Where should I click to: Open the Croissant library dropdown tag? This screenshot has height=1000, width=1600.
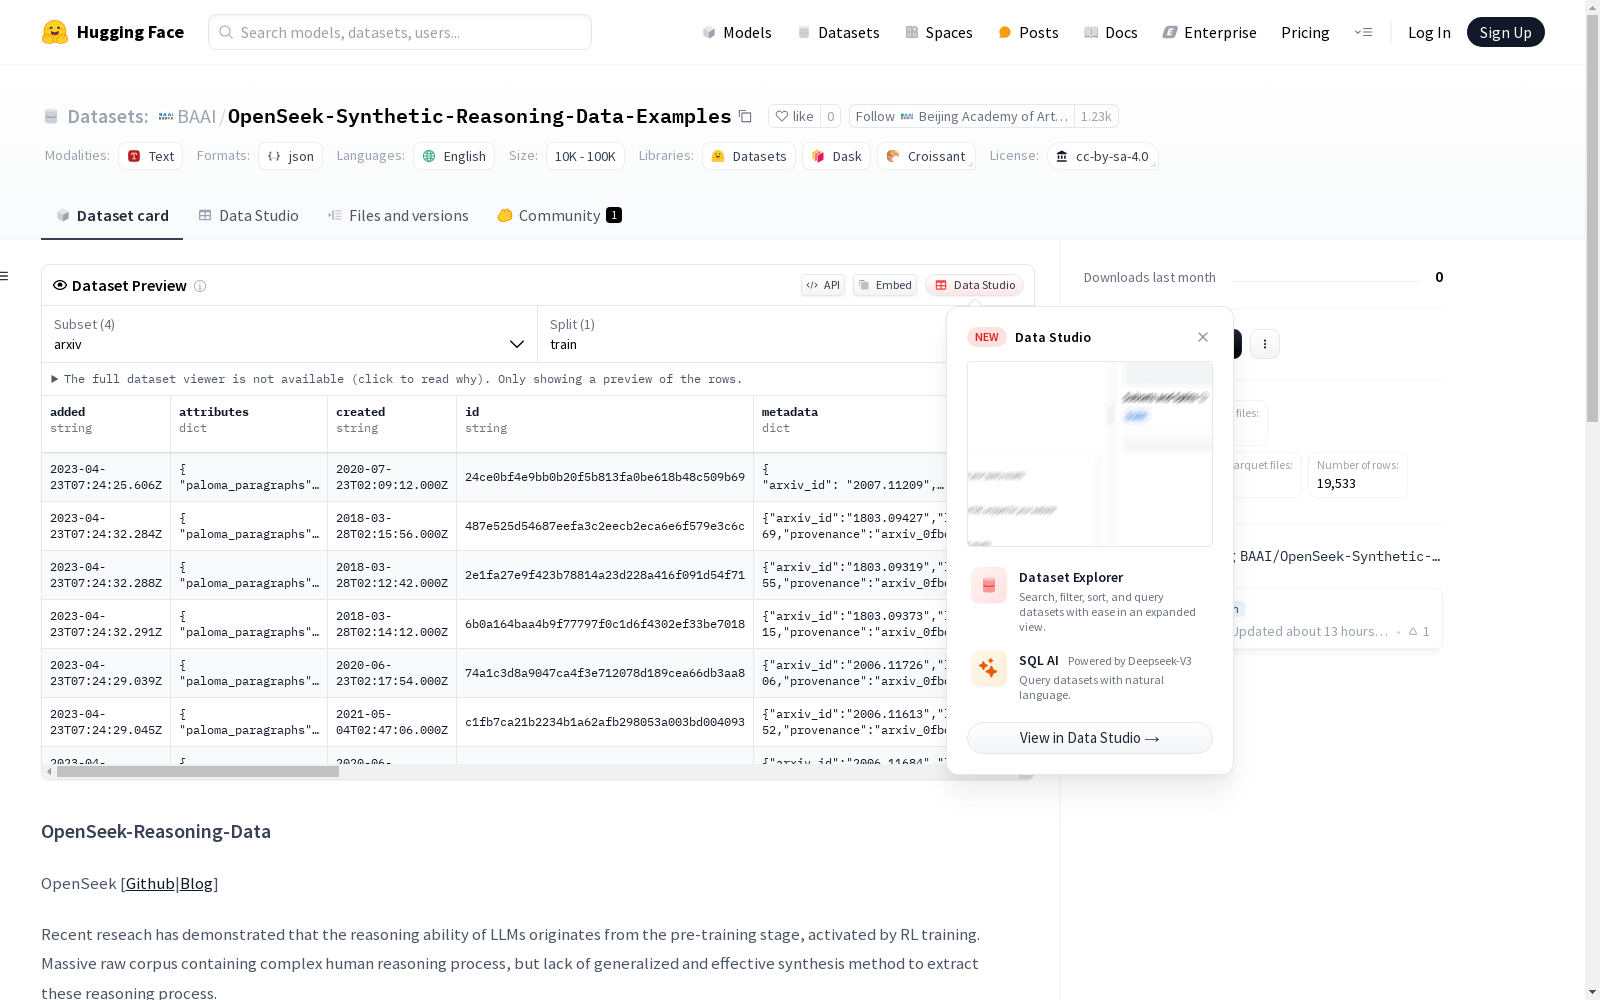tap(926, 156)
